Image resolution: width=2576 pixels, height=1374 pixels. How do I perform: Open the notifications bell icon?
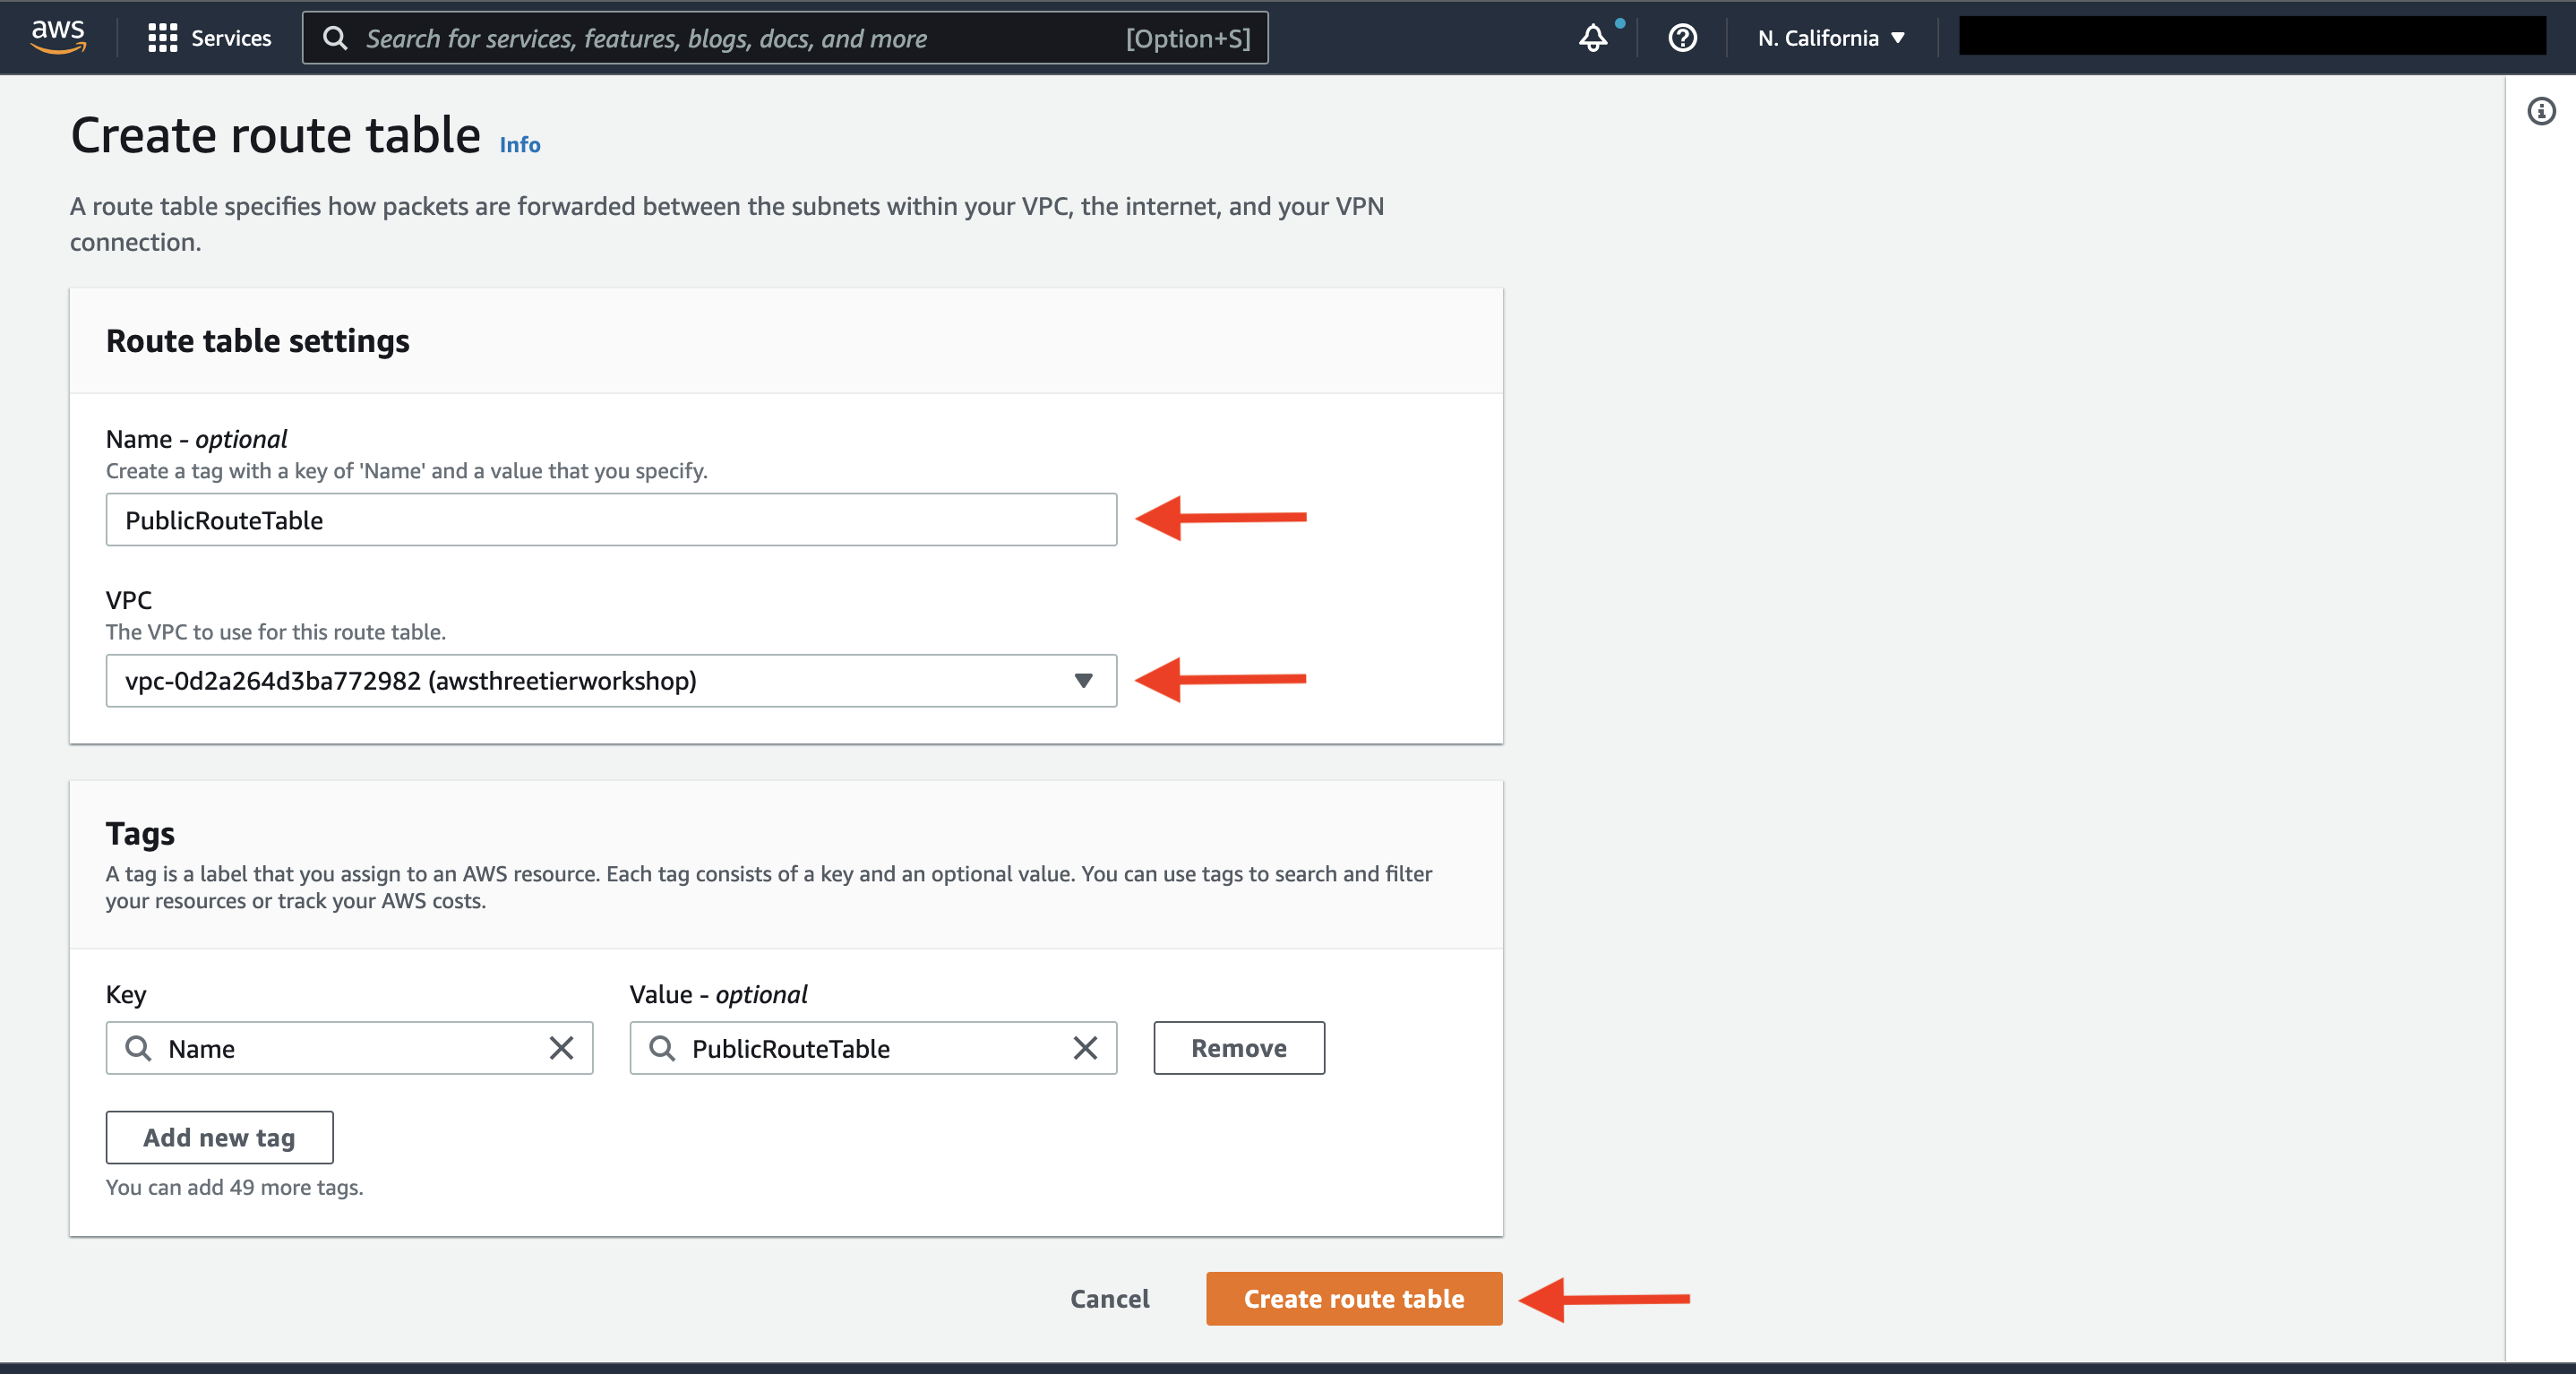(x=1593, y=38)
